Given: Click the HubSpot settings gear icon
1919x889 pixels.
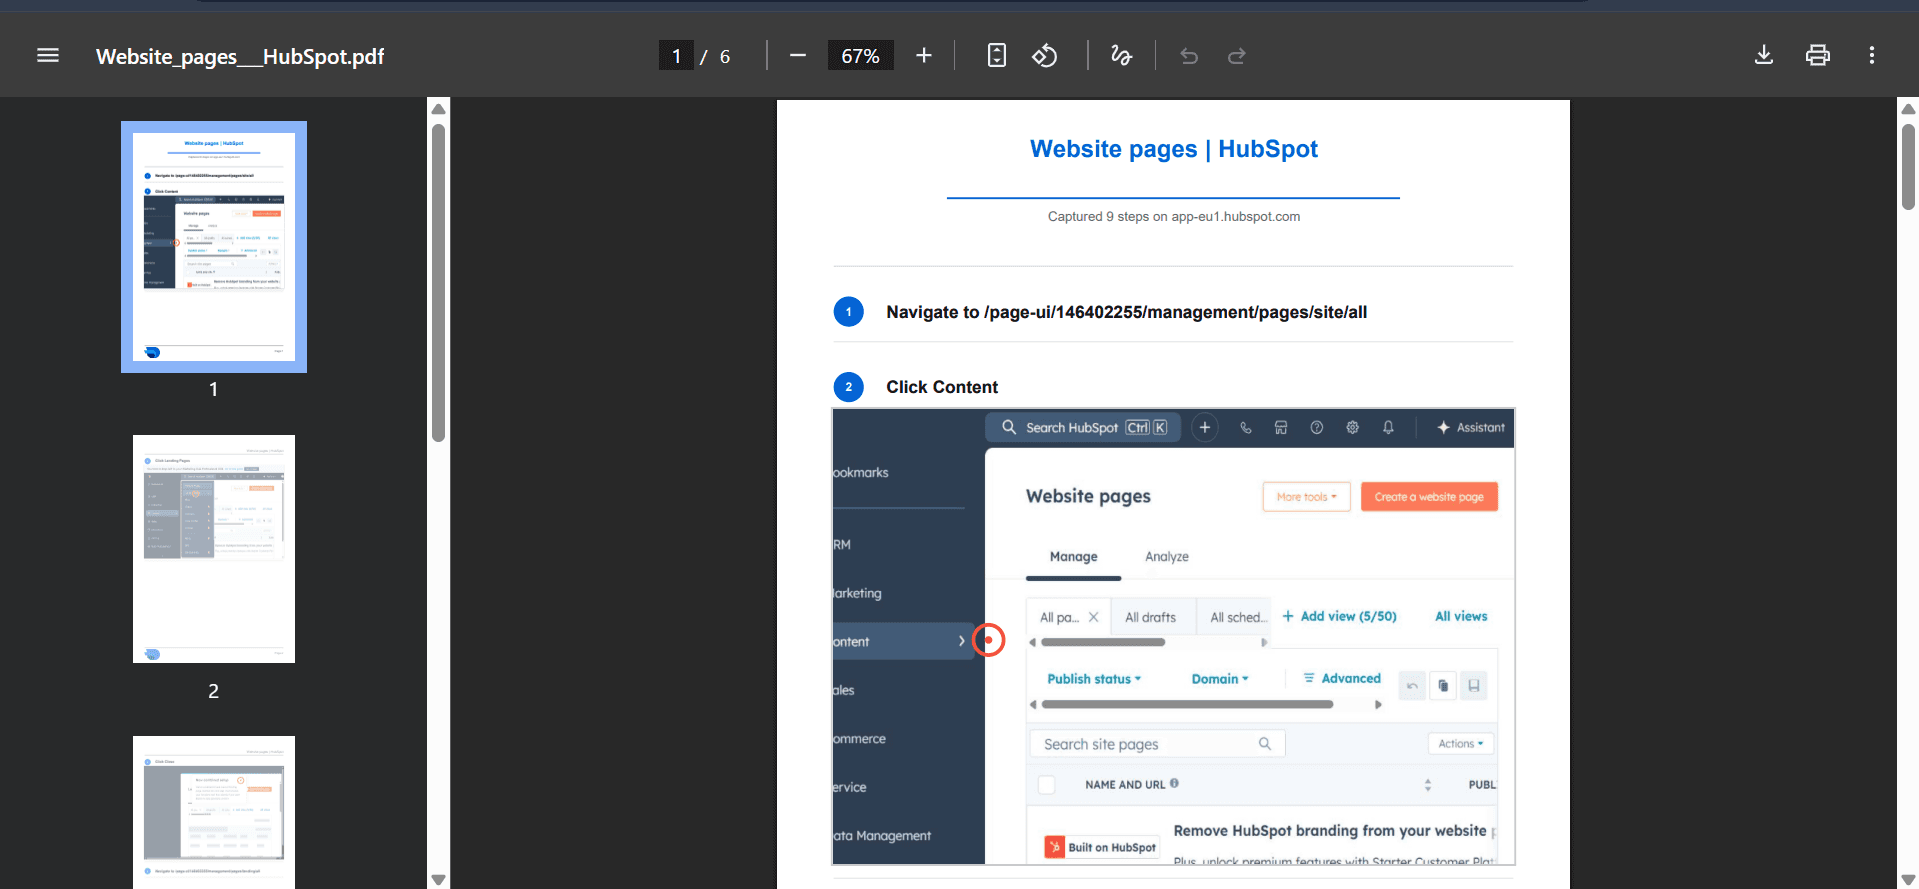Looking at the screenshot, I should 1352,427.
